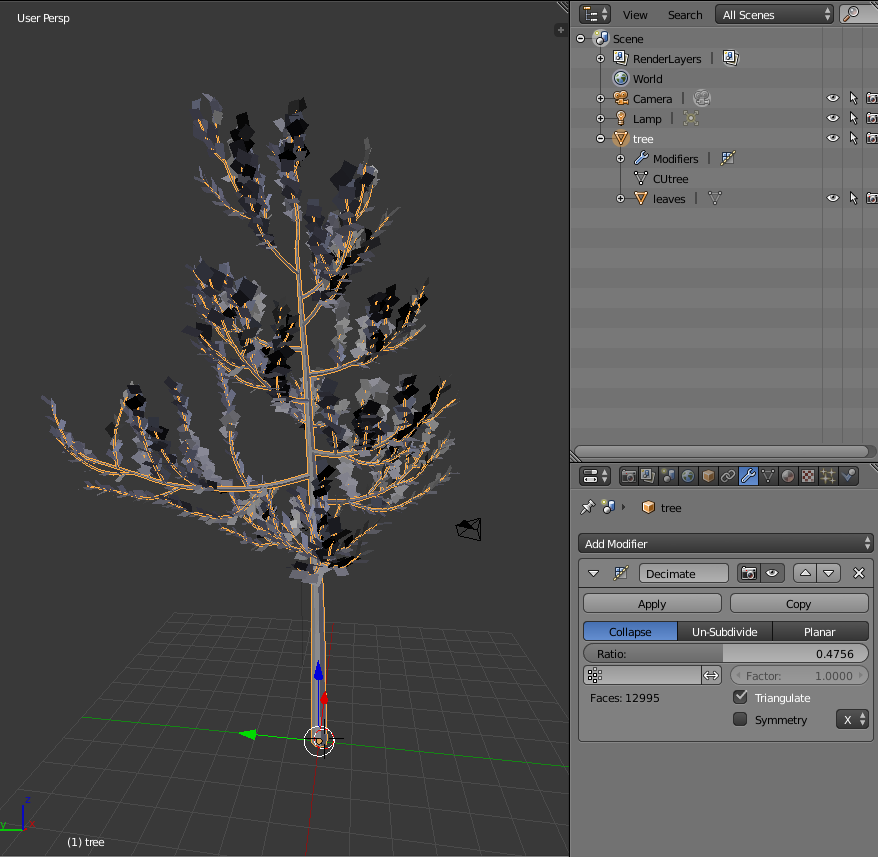Remove the Decimate modifier with X

click(x=858, y=573)
